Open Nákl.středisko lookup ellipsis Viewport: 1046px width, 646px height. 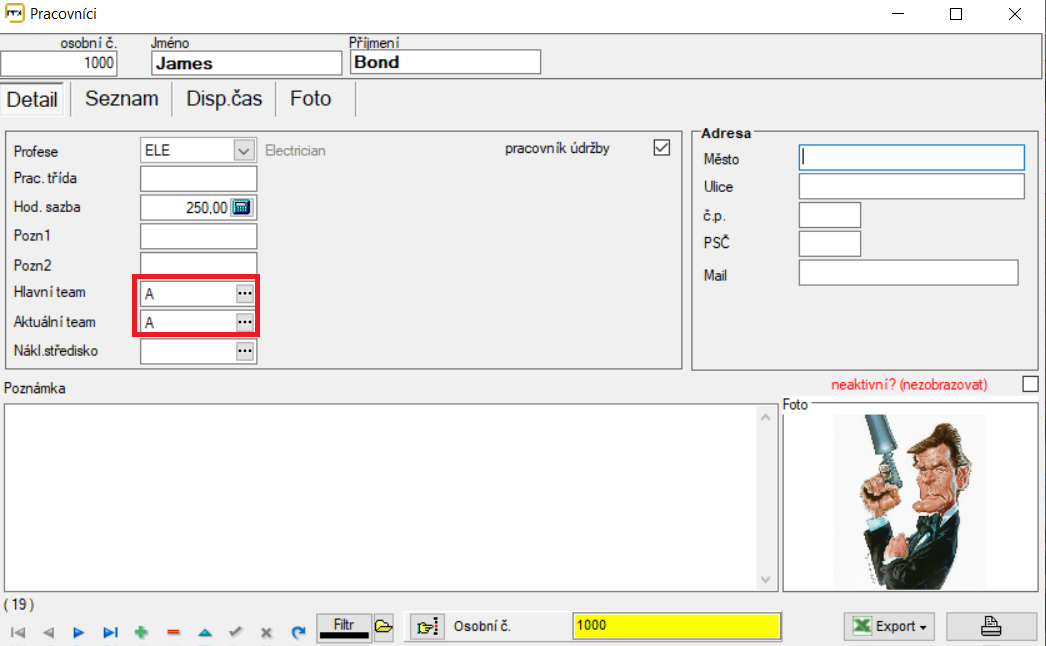pyautogui.click(x=245, y=351)
